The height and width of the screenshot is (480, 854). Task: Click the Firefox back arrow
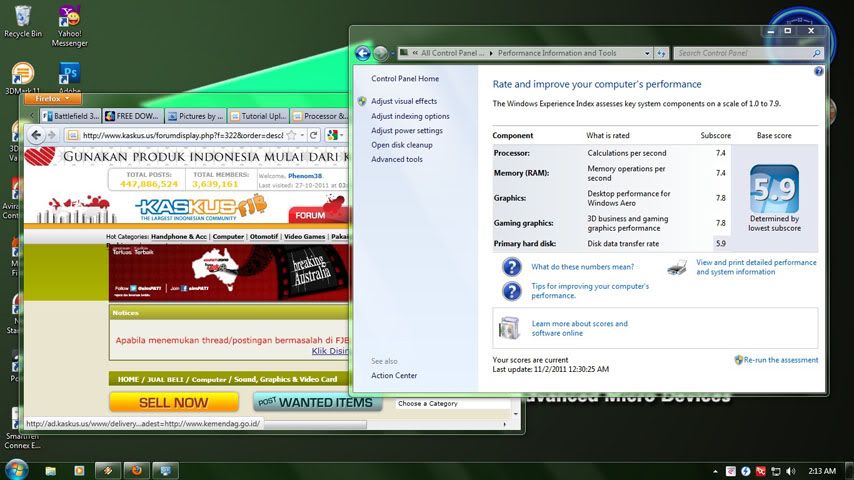click(x=36, y=135)
